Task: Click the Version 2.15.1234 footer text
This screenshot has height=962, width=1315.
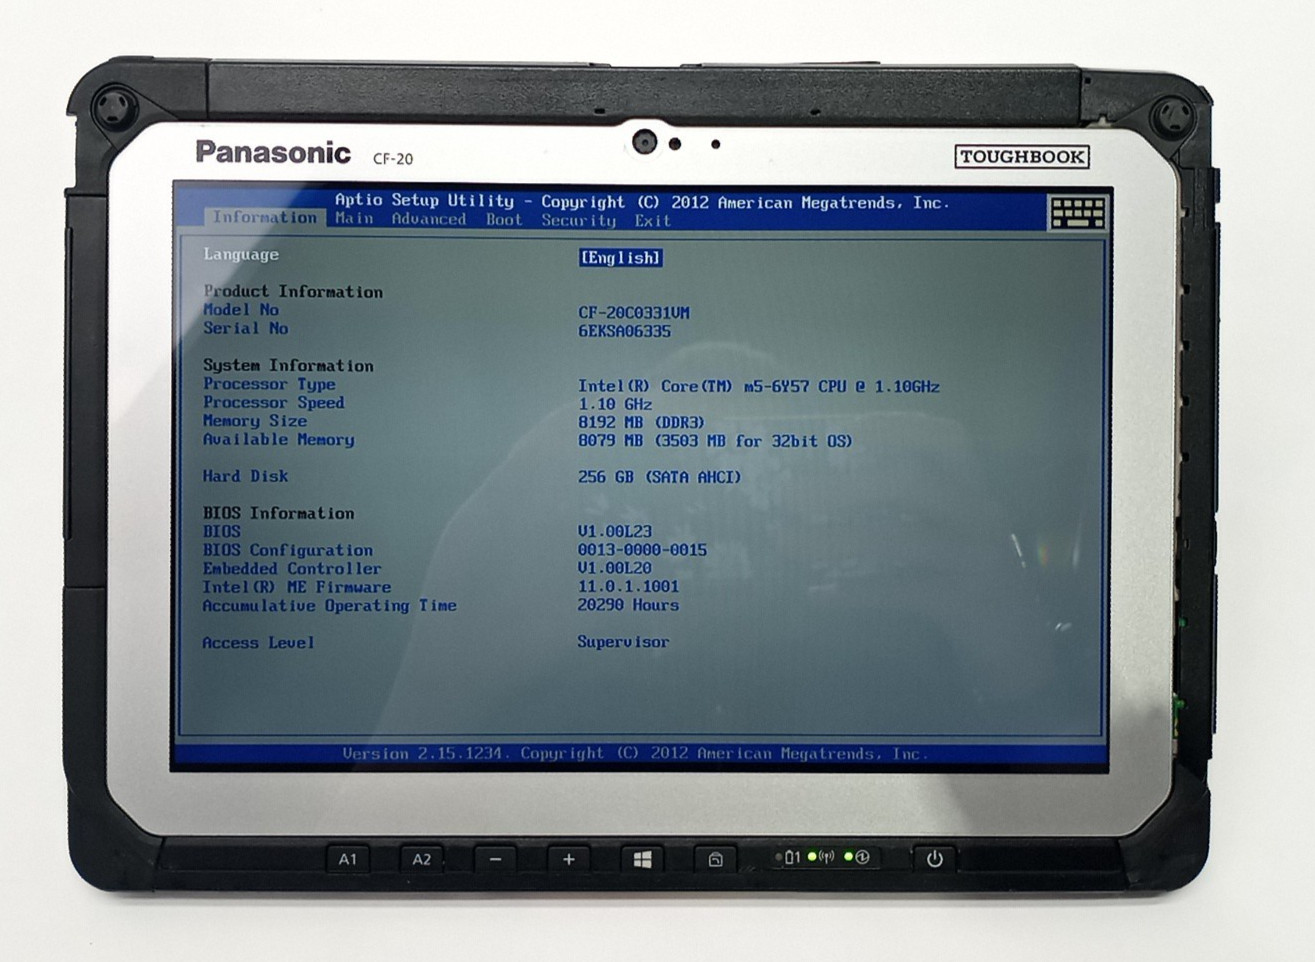Action: [x=635, y=753]
